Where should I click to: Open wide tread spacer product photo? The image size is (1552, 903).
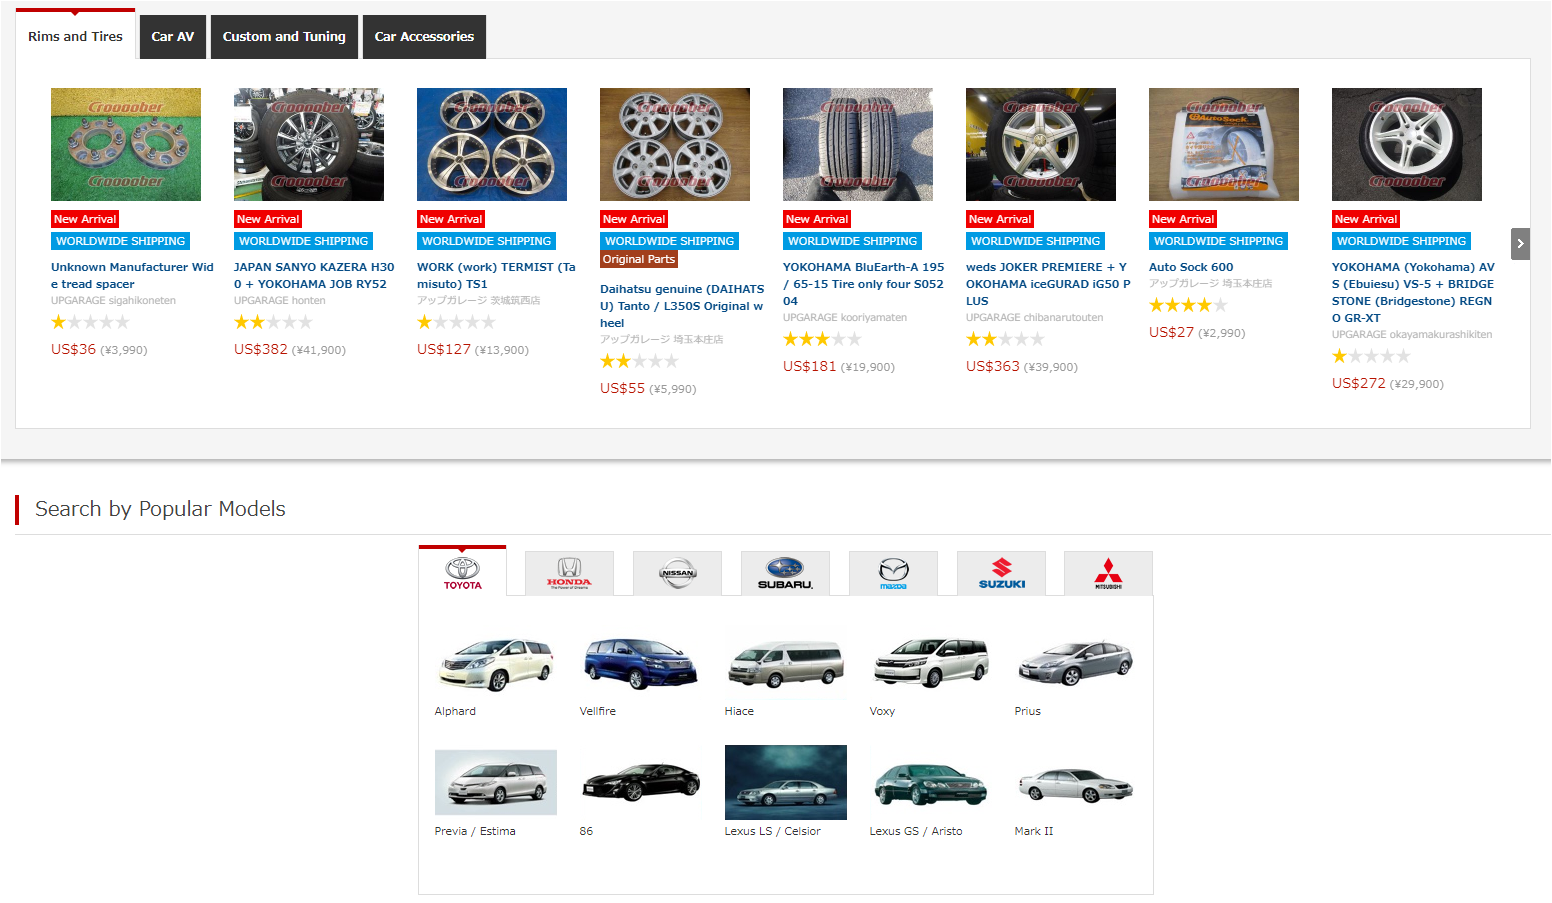126,144
